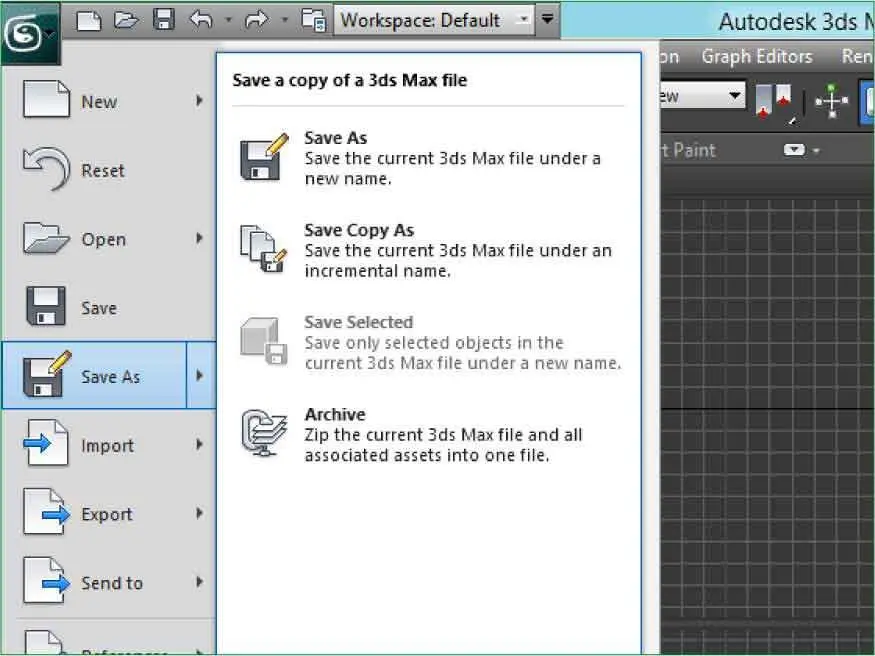875x656 pixels.
Task: Click the Redo arrow in quick access toolbar
Action: click(256, 20)
